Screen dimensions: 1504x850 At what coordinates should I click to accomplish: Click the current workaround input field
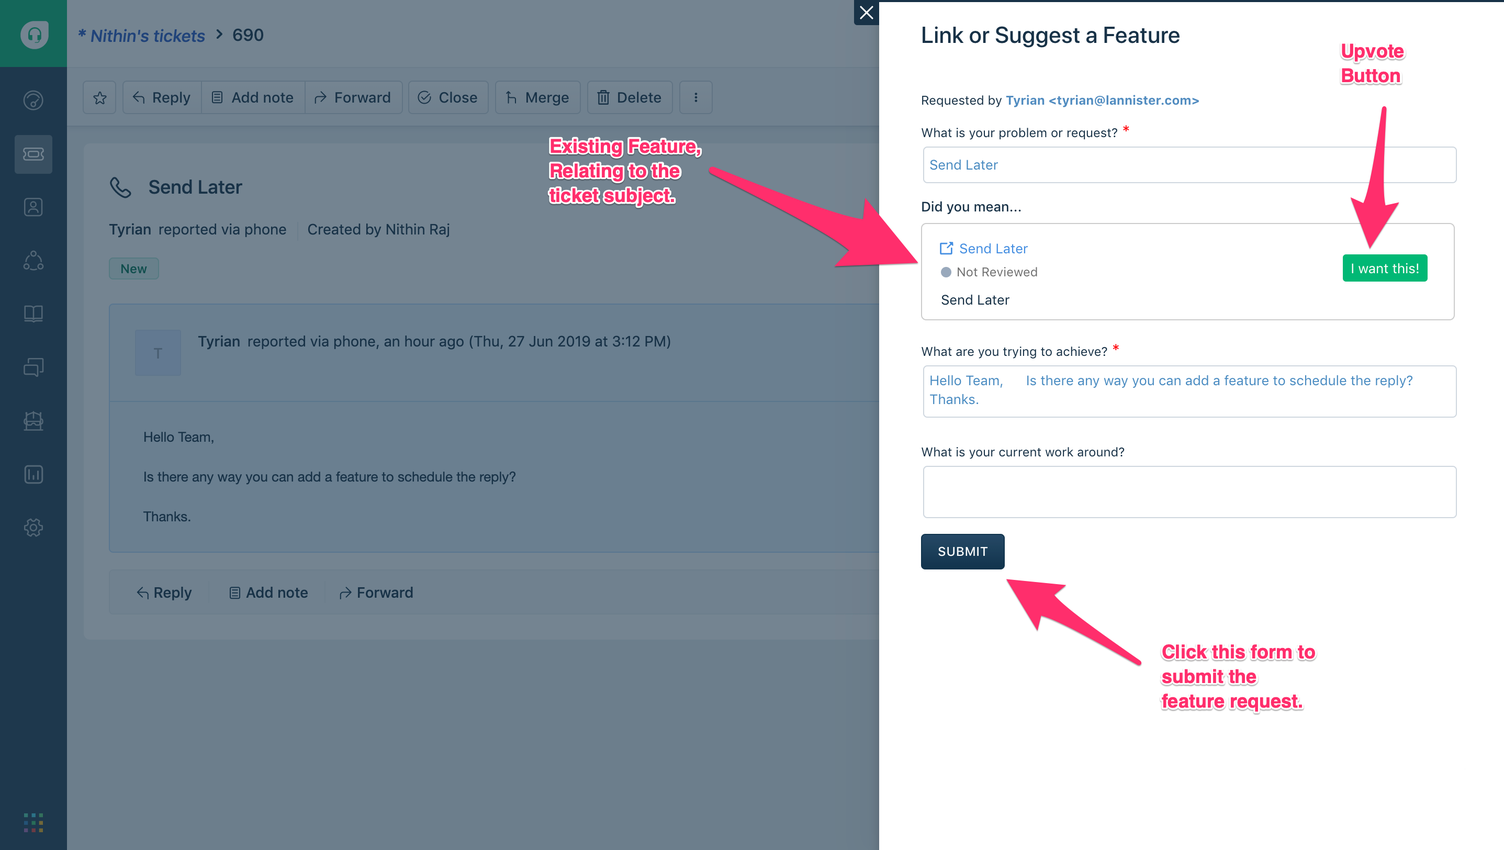coord(1188,491)
